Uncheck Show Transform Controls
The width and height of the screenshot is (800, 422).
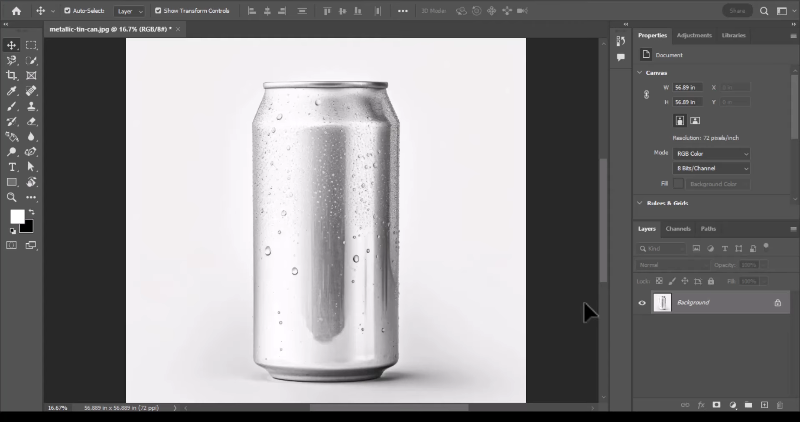pyautogui.click(x=156, y=11)
